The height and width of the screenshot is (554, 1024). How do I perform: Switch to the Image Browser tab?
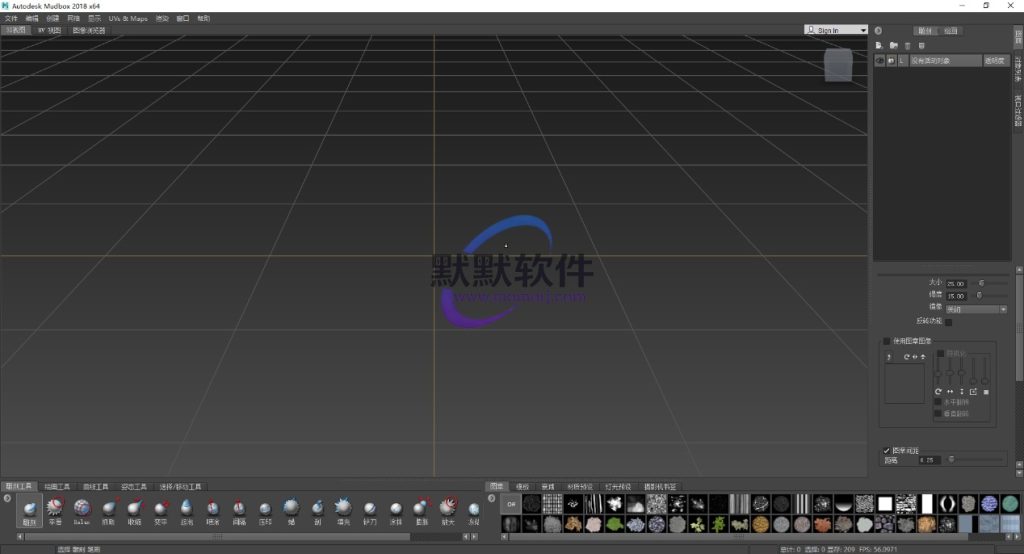(x=89, y=30)
